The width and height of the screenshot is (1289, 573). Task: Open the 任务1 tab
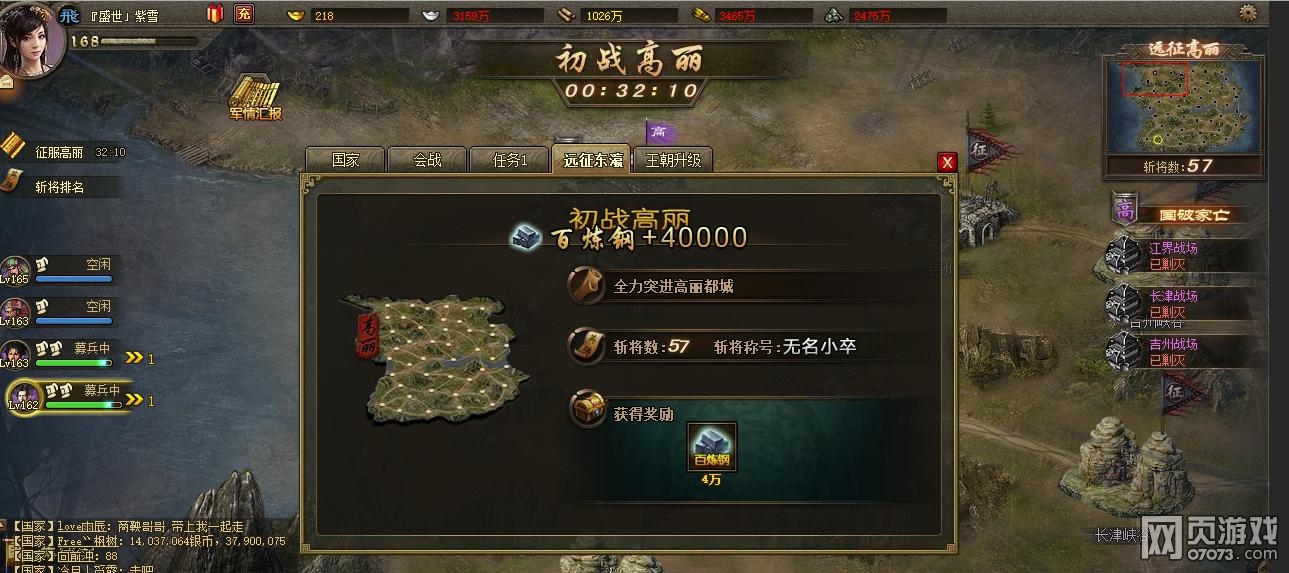[509, 159]
